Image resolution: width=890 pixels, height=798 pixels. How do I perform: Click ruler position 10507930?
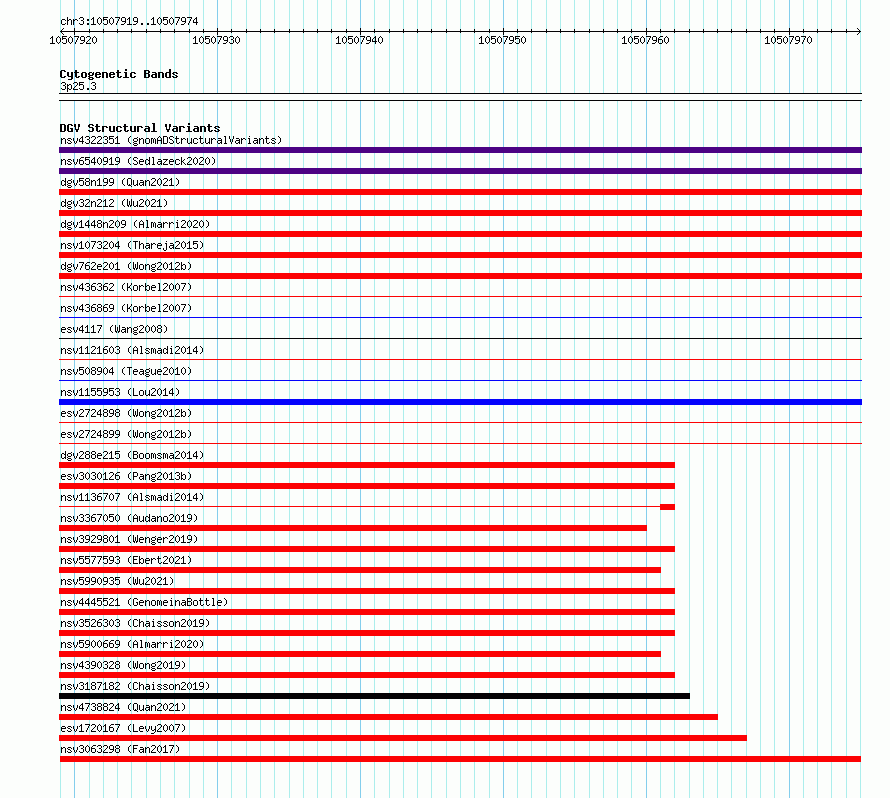click(x=216, y=40)
